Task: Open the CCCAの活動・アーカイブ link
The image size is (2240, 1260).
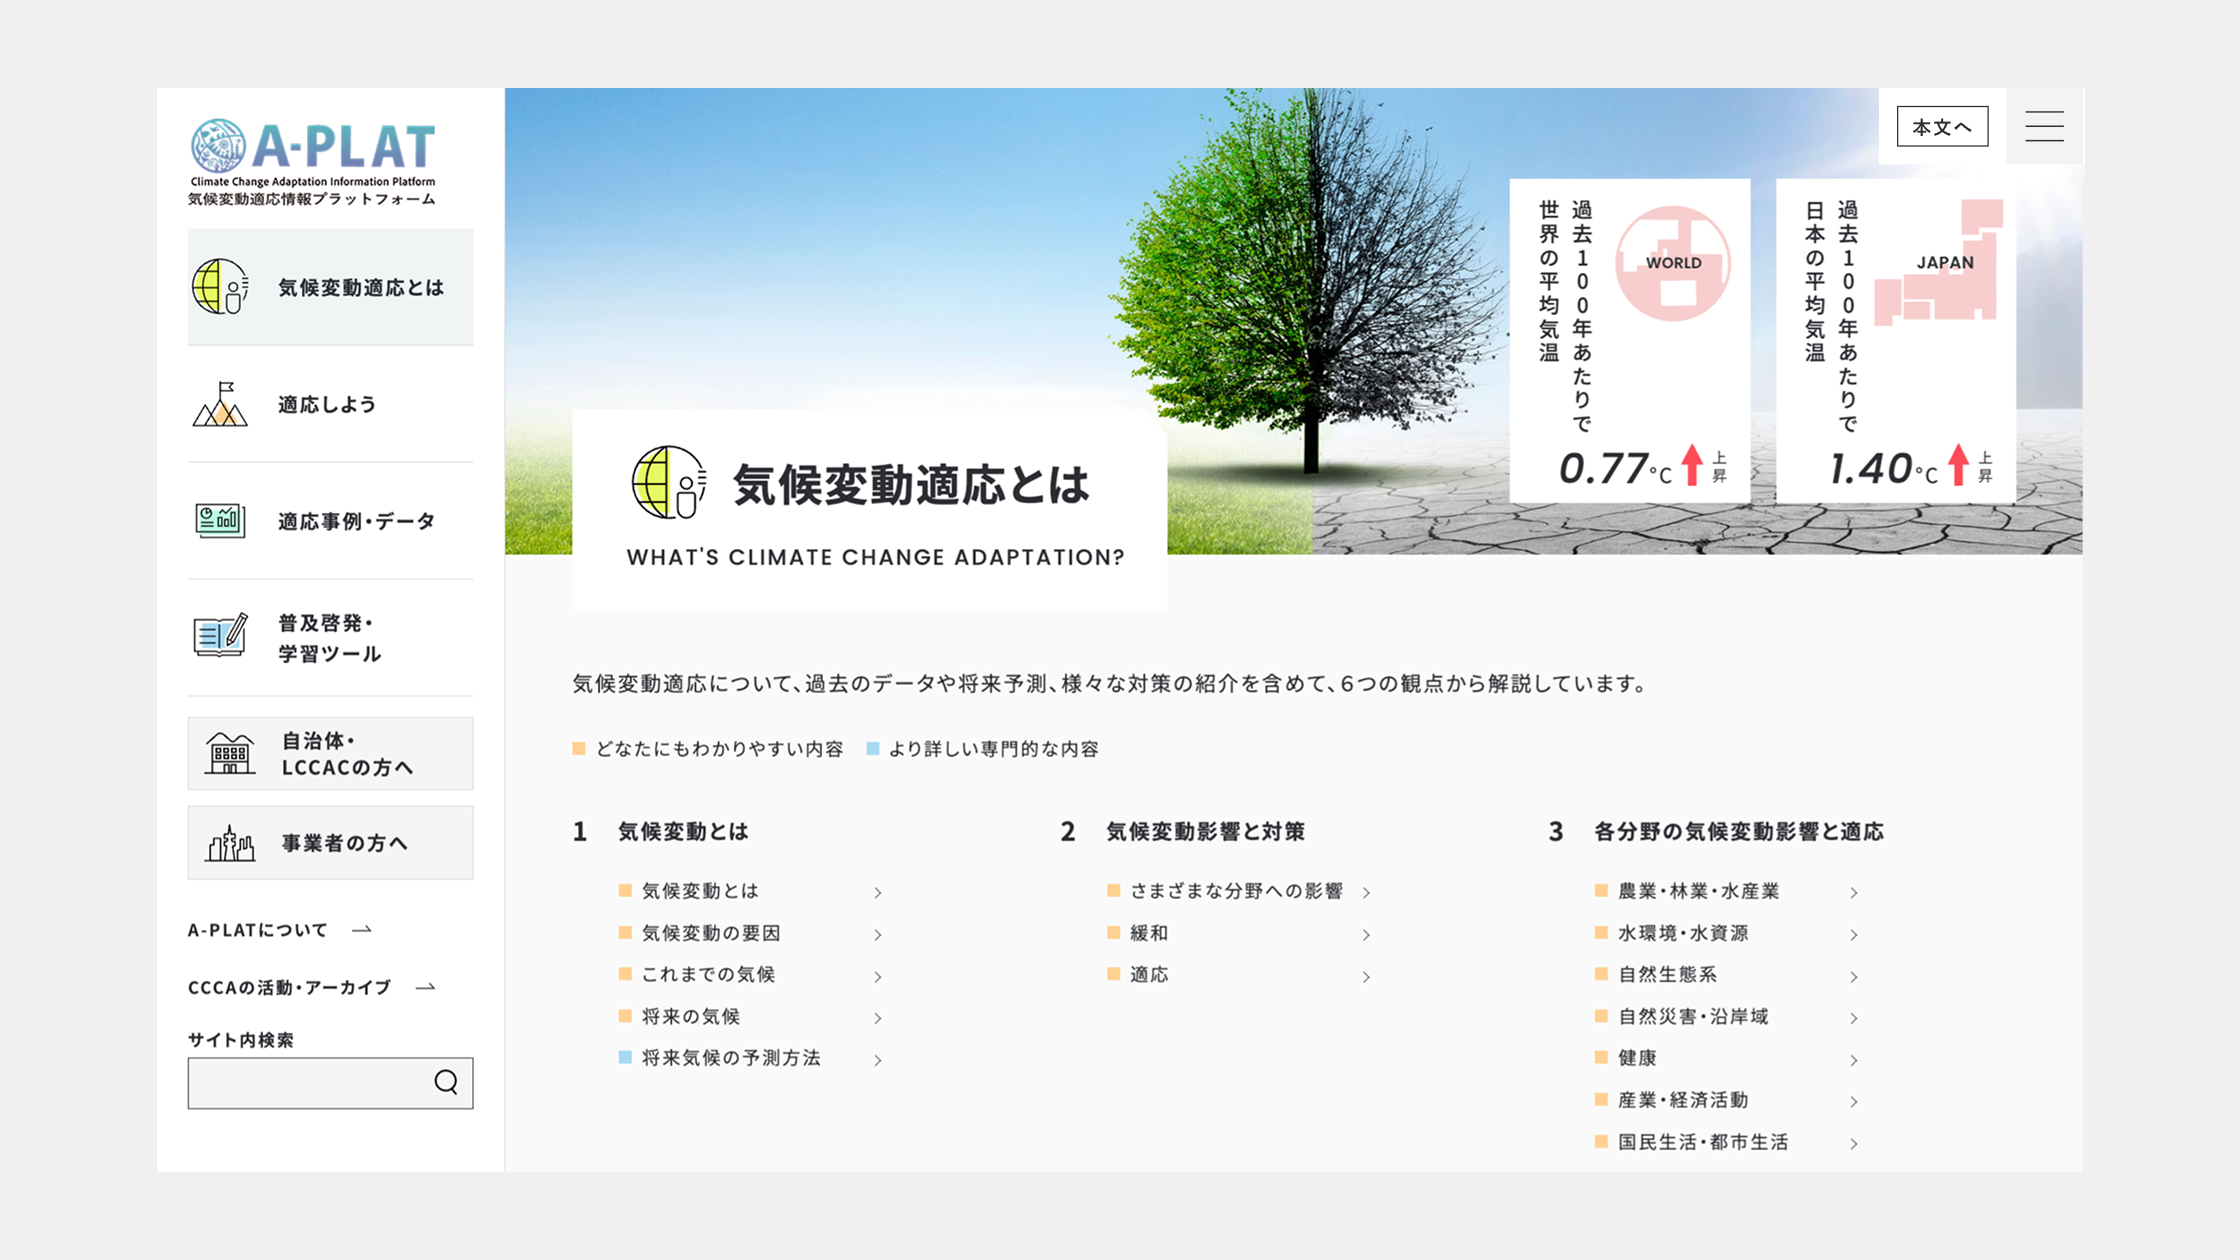Action: [x=288, y=986]
